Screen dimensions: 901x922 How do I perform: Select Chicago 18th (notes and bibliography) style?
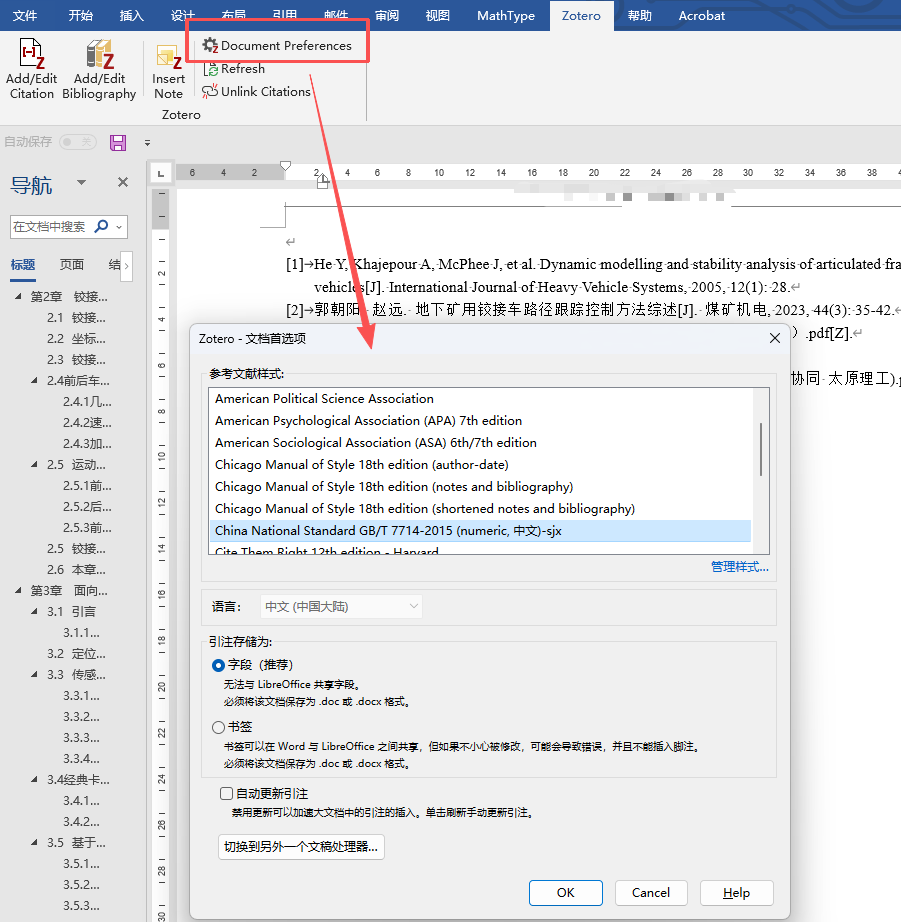480,487
